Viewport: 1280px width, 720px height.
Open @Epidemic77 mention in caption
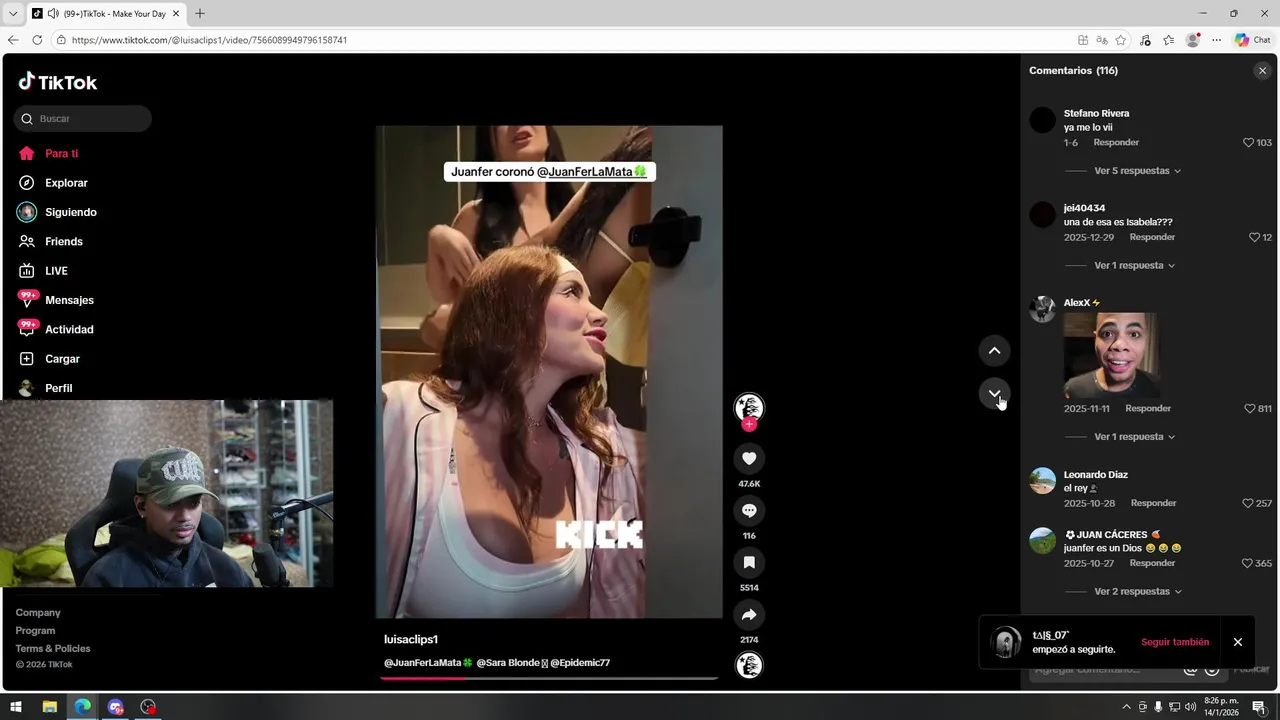coord(580,662)
